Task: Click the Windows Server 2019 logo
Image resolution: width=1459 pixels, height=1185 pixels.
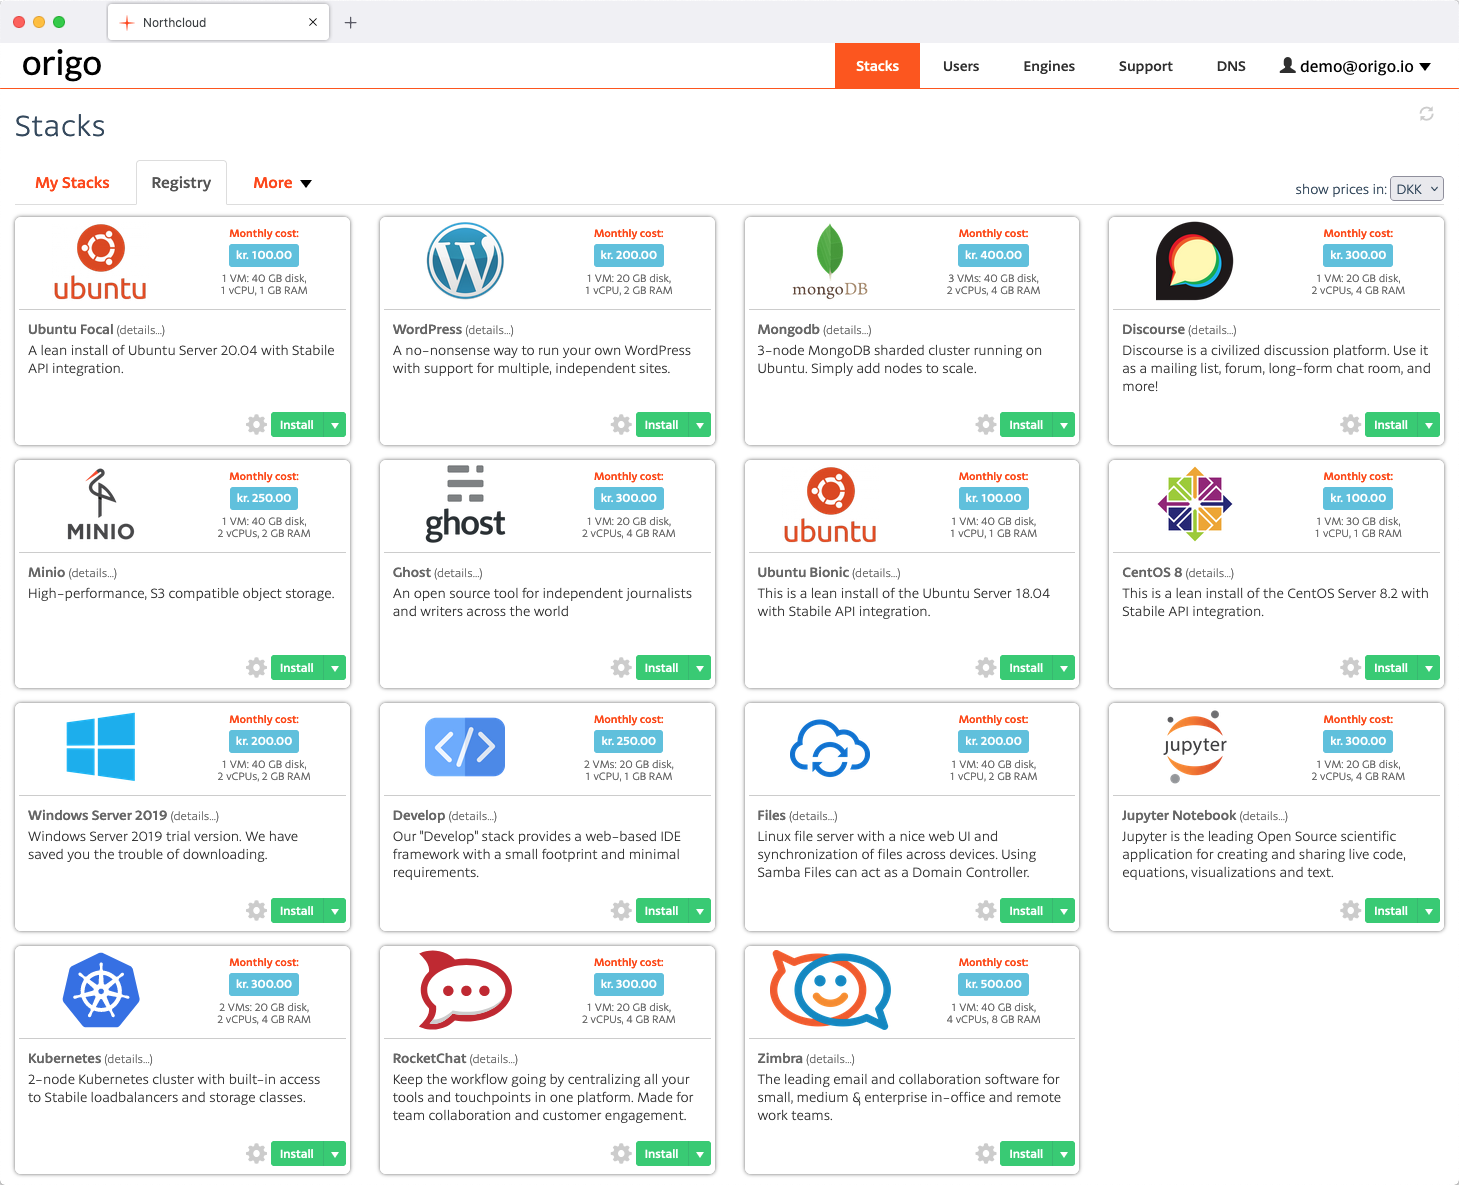Action: coord(100,747)
